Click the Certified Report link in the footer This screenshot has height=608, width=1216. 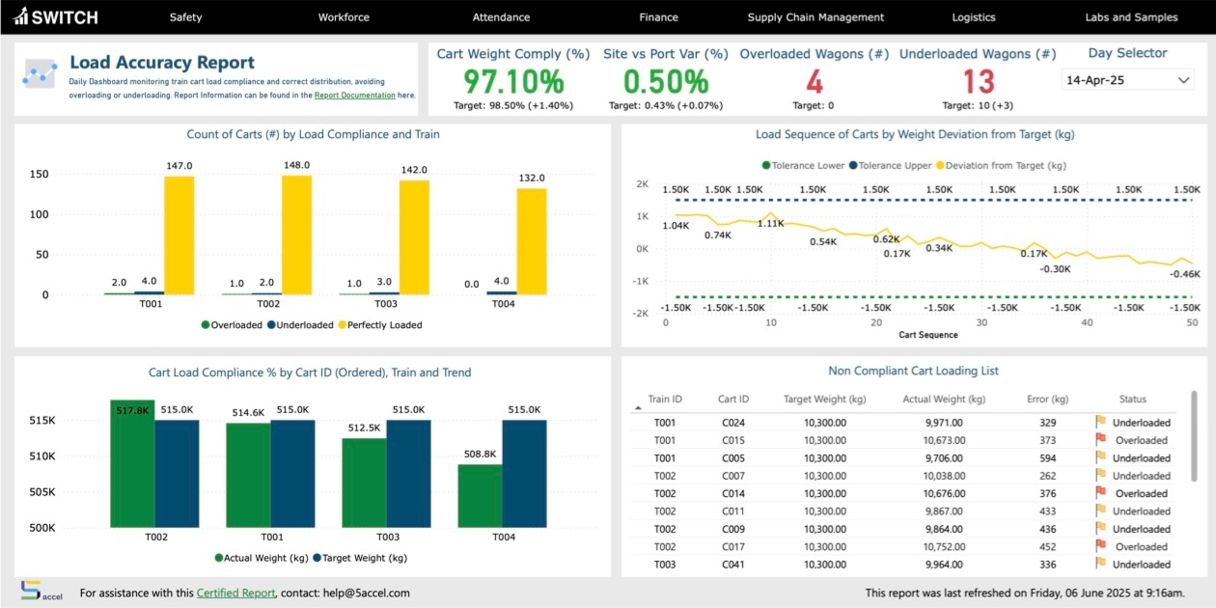point(235,592)
